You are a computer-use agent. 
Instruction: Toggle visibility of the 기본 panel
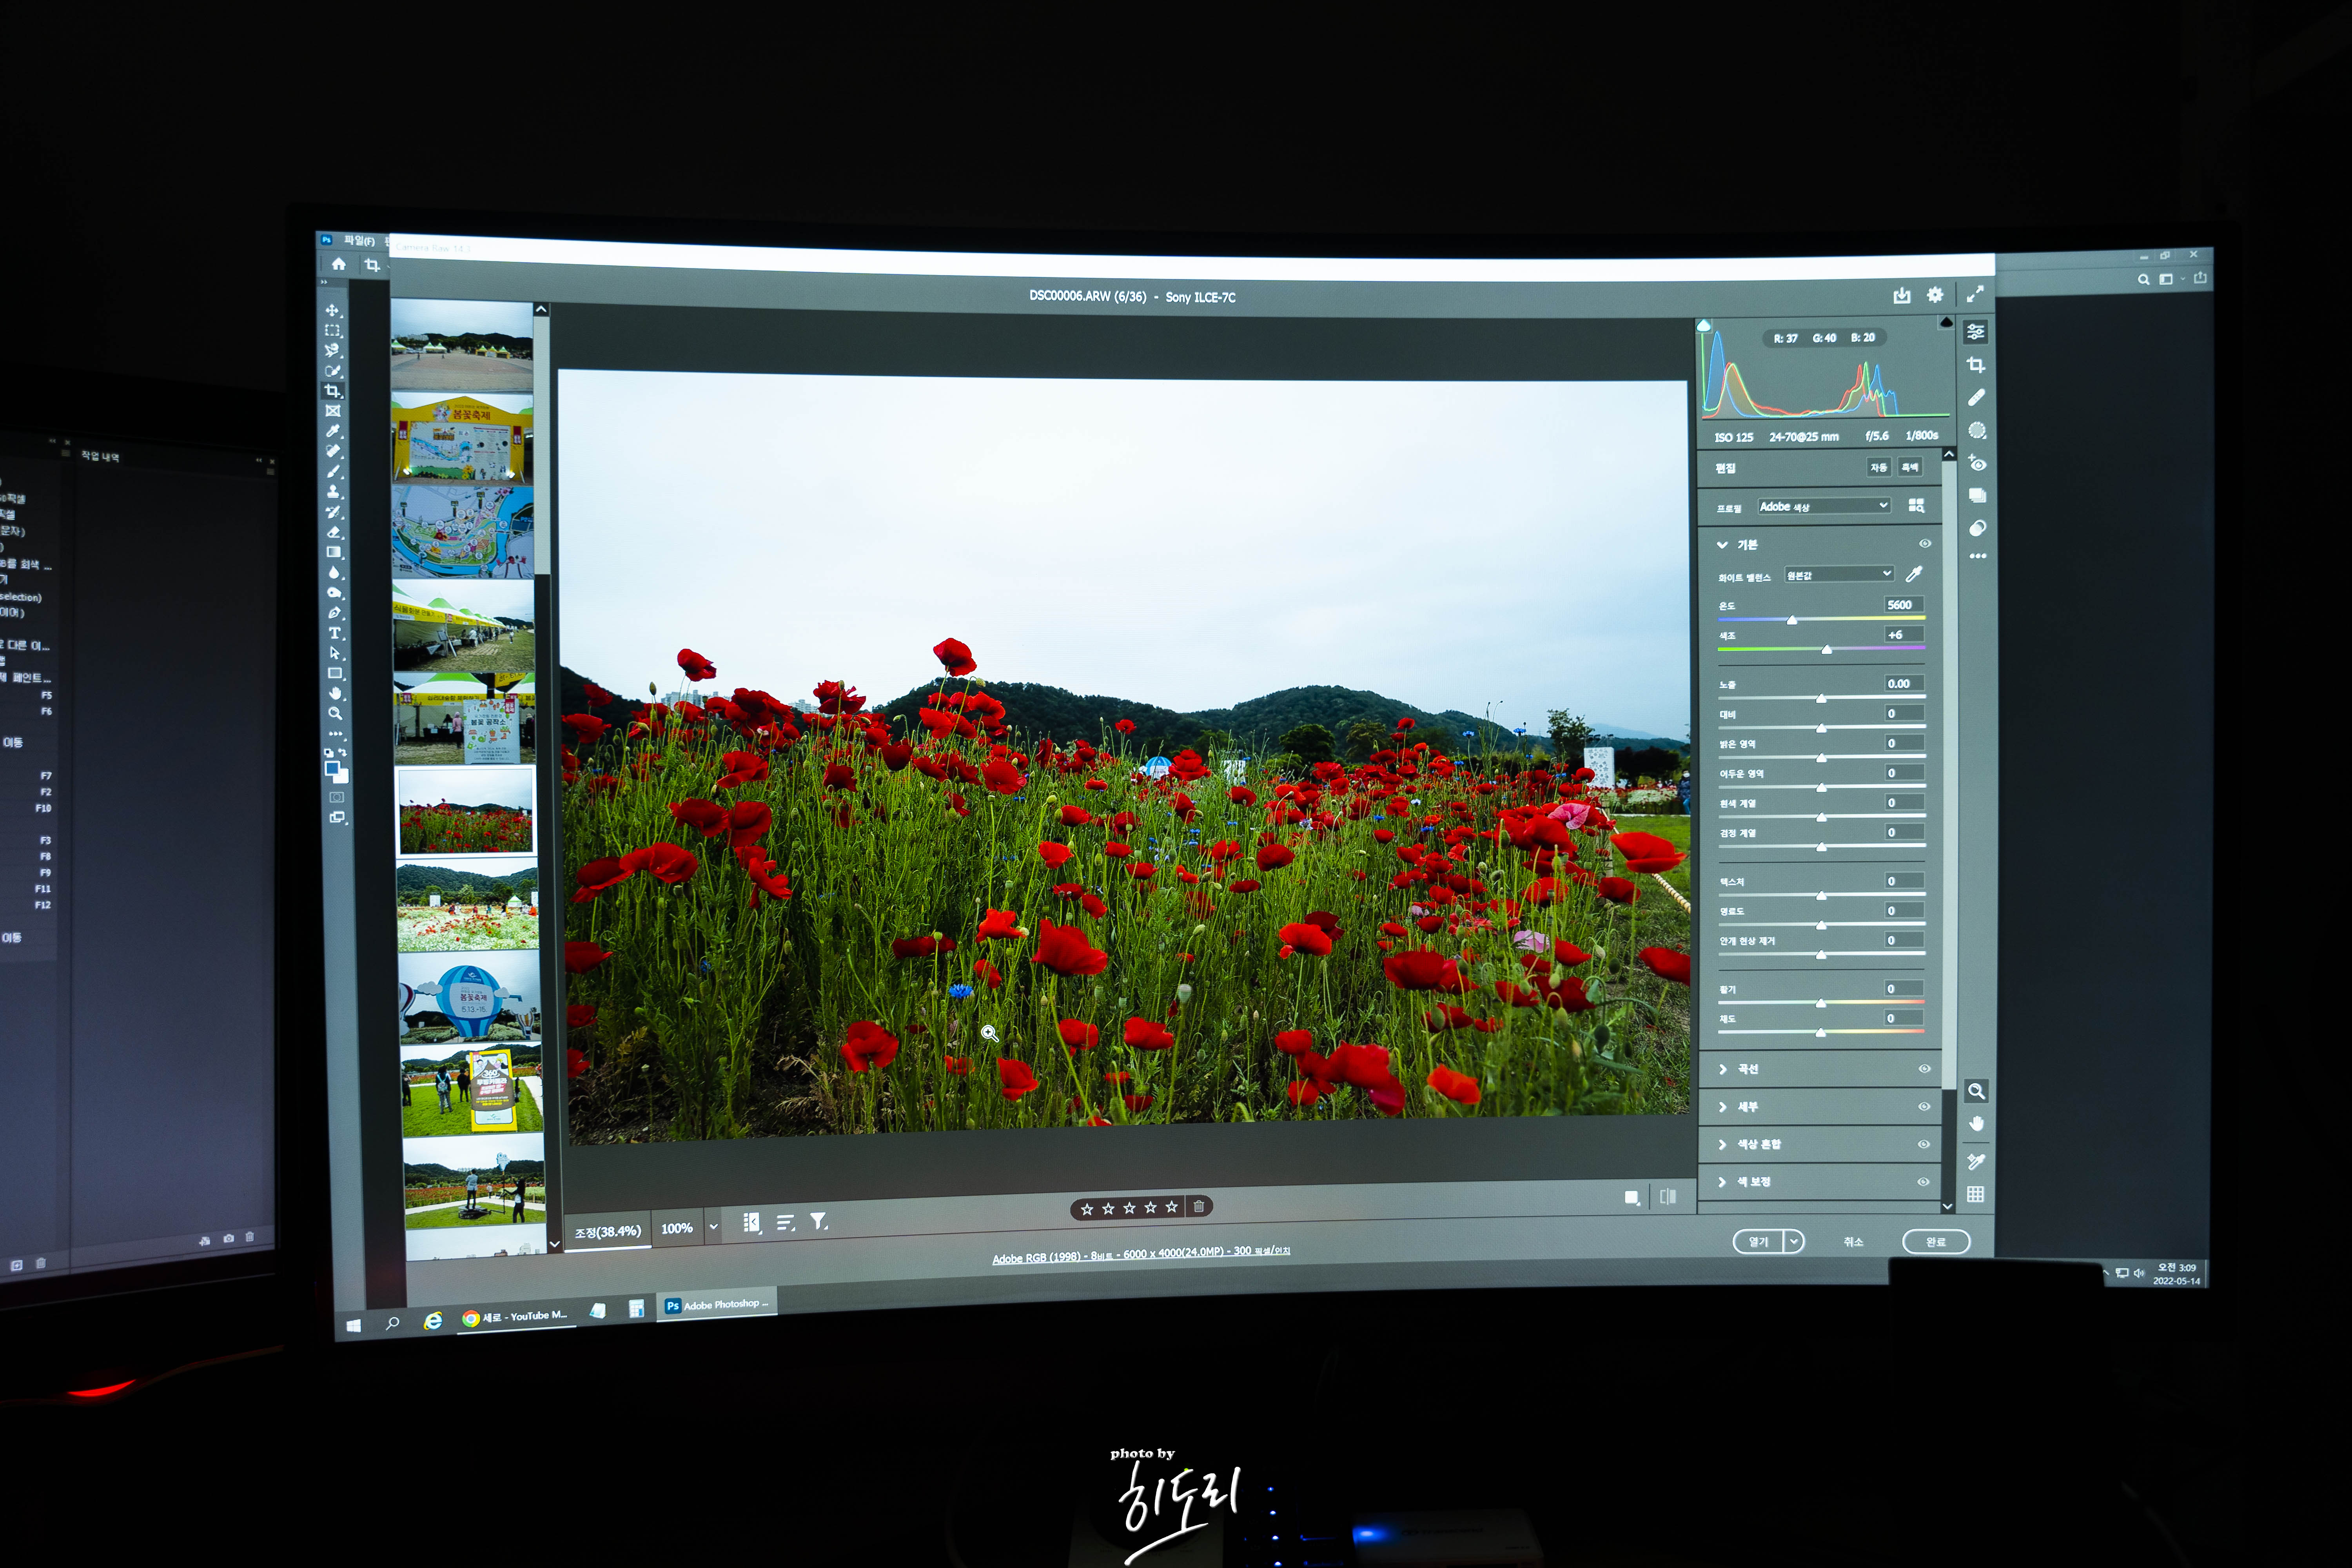coord(1925,544)
